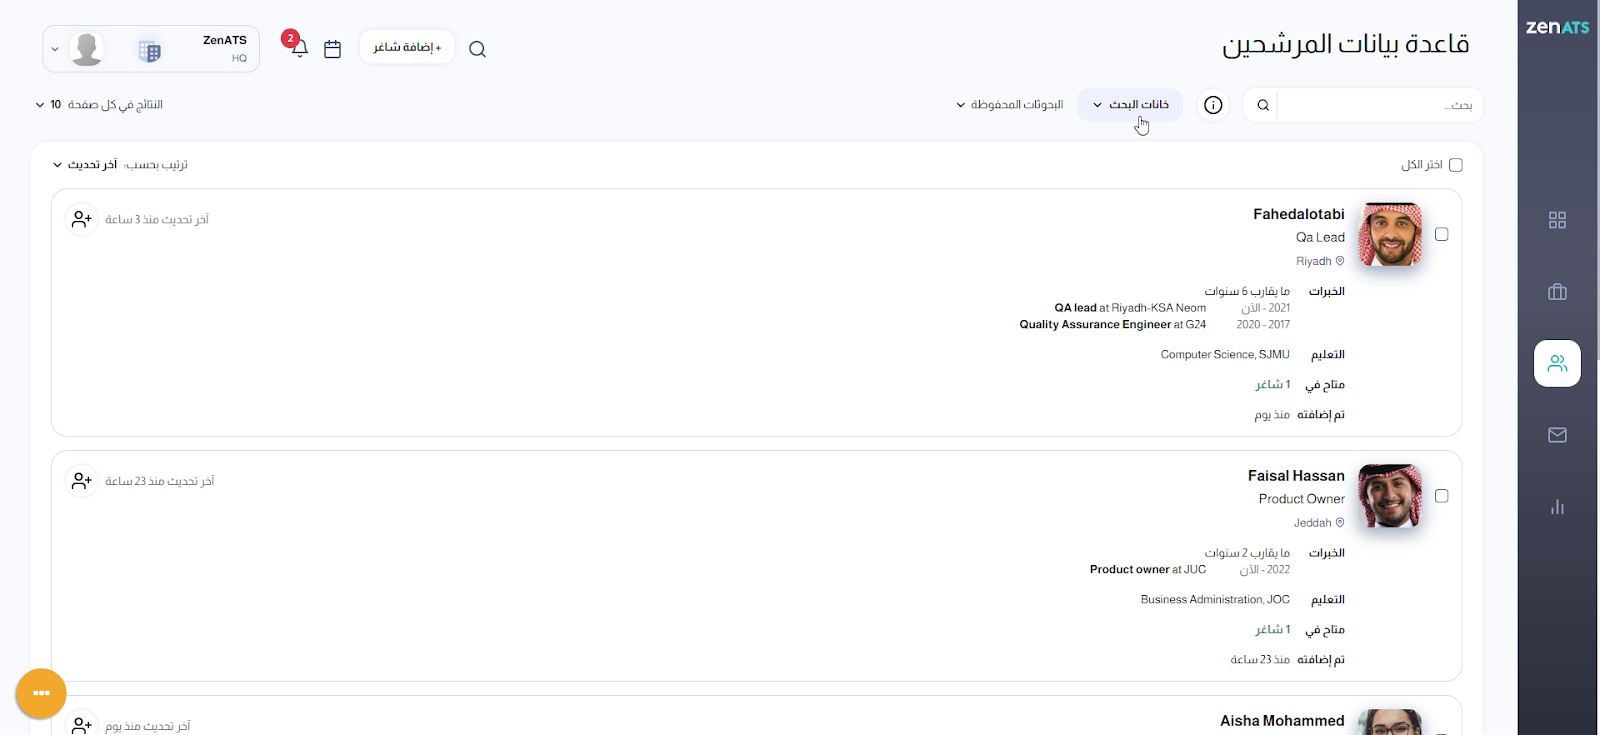Image resolution: width=1600 pixels, height=735 pixels.
Task: Open the calendar icon in header
Action: (x=333, y=49)
